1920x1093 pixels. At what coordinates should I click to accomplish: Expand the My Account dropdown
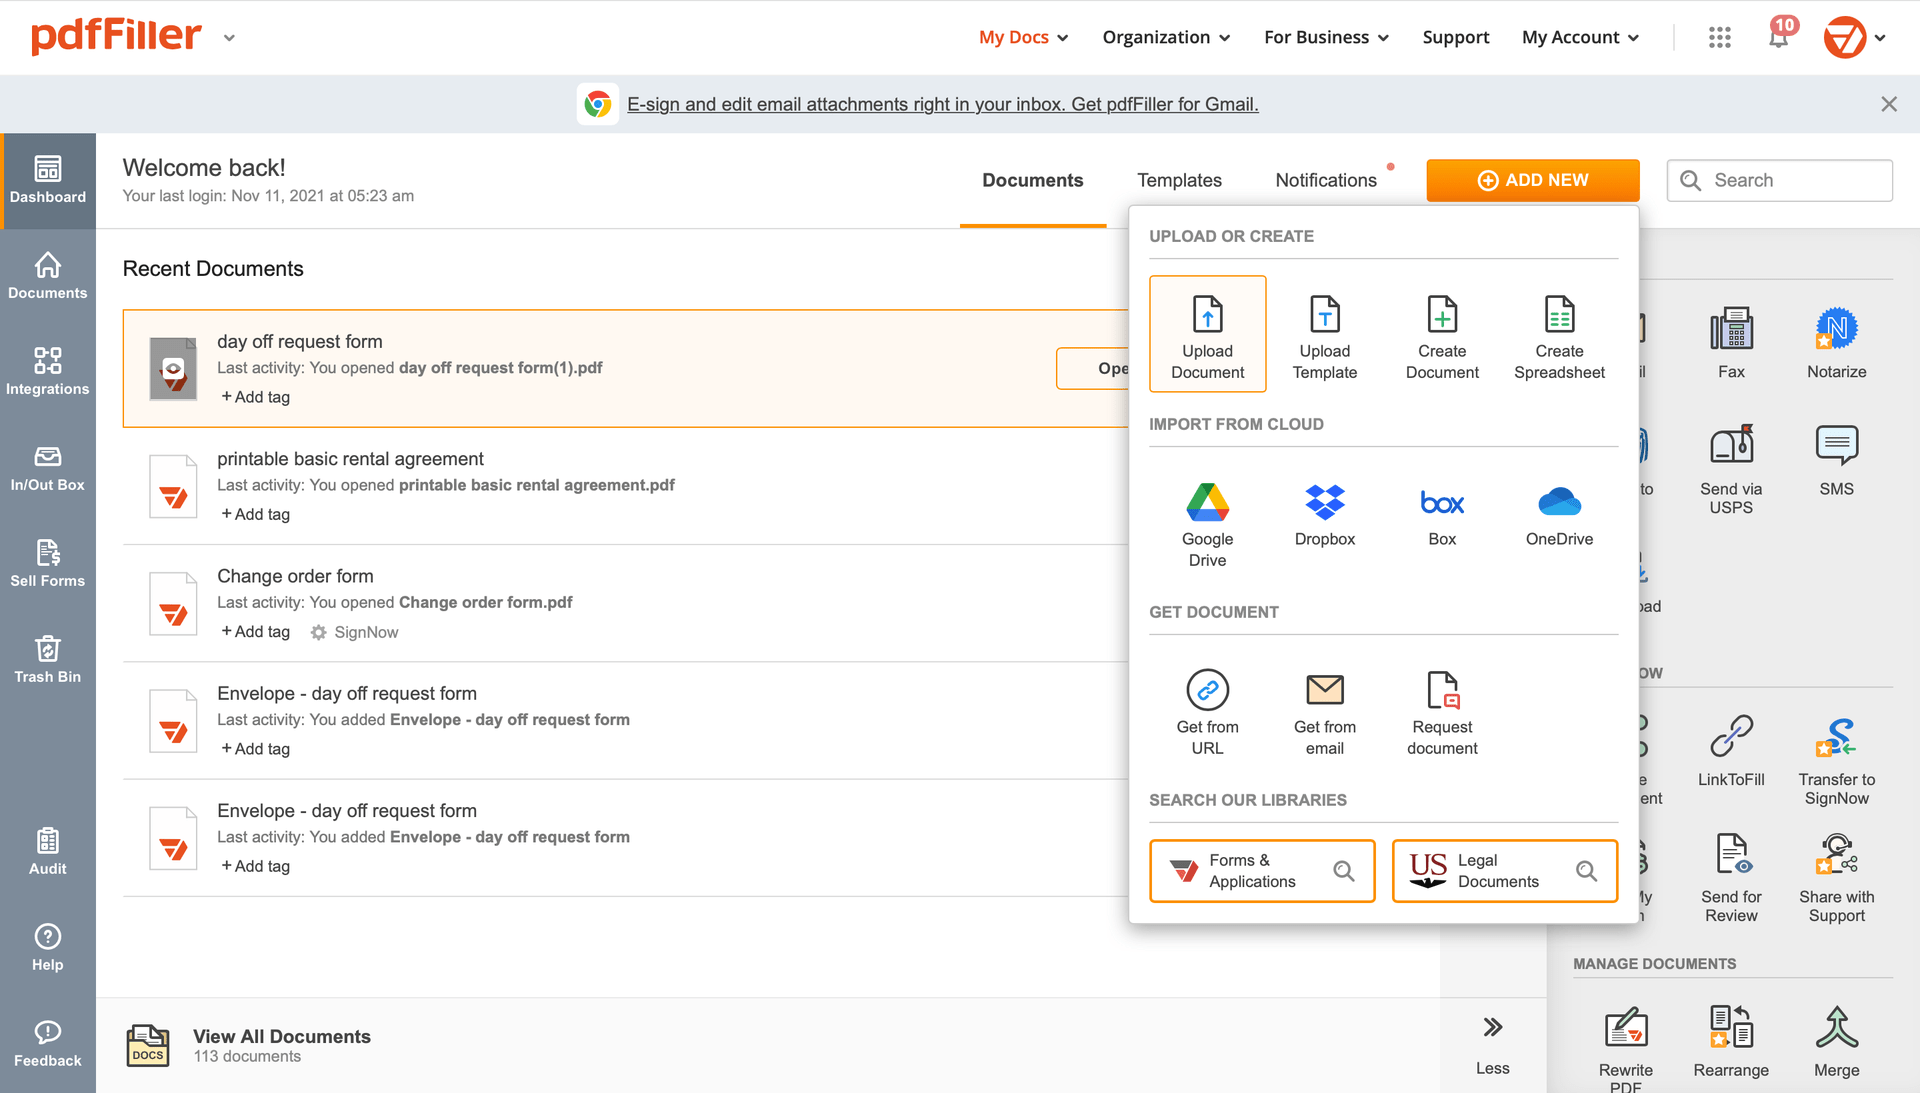coord(1578,37)
